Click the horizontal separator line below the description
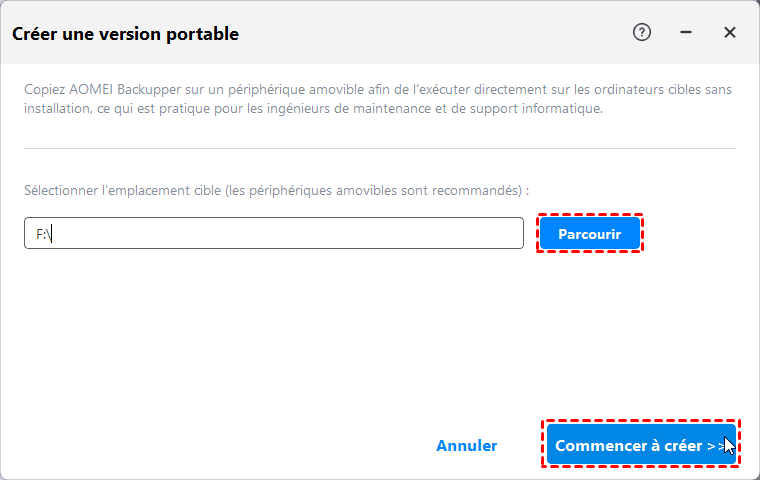The height and width of the screenshot is (480, 760). tap(380, 149)
